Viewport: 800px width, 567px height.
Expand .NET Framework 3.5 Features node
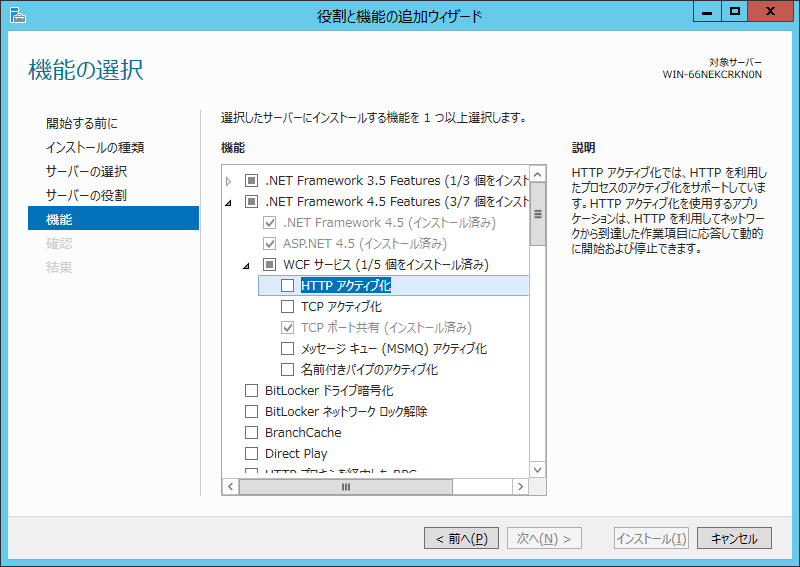[x=229, y=181]
